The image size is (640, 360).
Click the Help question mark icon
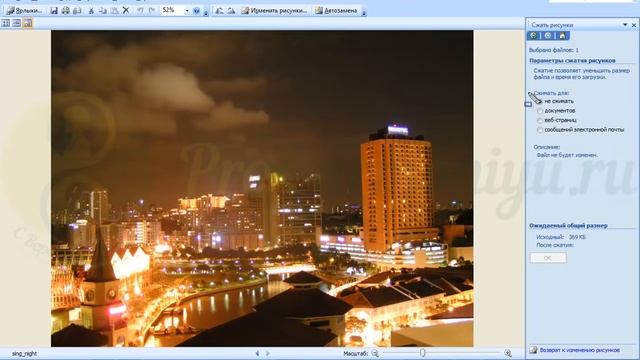click(197, 11)
